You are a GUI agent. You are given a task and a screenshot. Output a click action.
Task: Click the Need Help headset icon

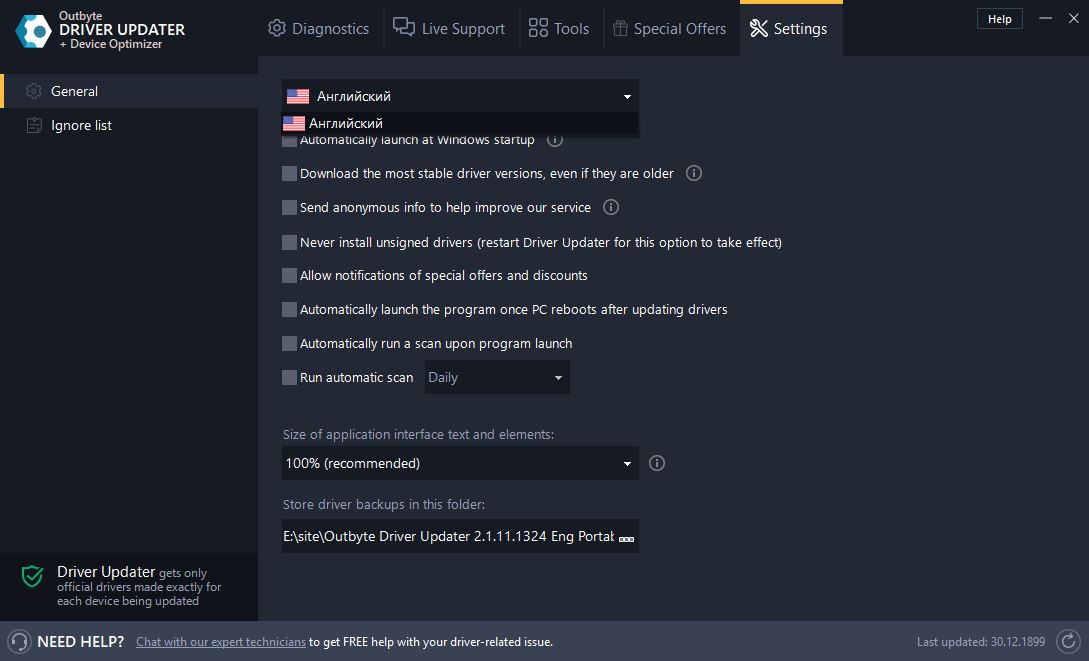18,641
